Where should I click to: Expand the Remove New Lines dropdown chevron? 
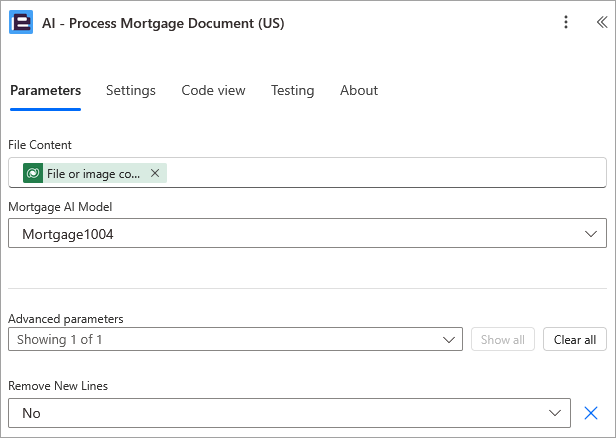[x=555, y=413]
